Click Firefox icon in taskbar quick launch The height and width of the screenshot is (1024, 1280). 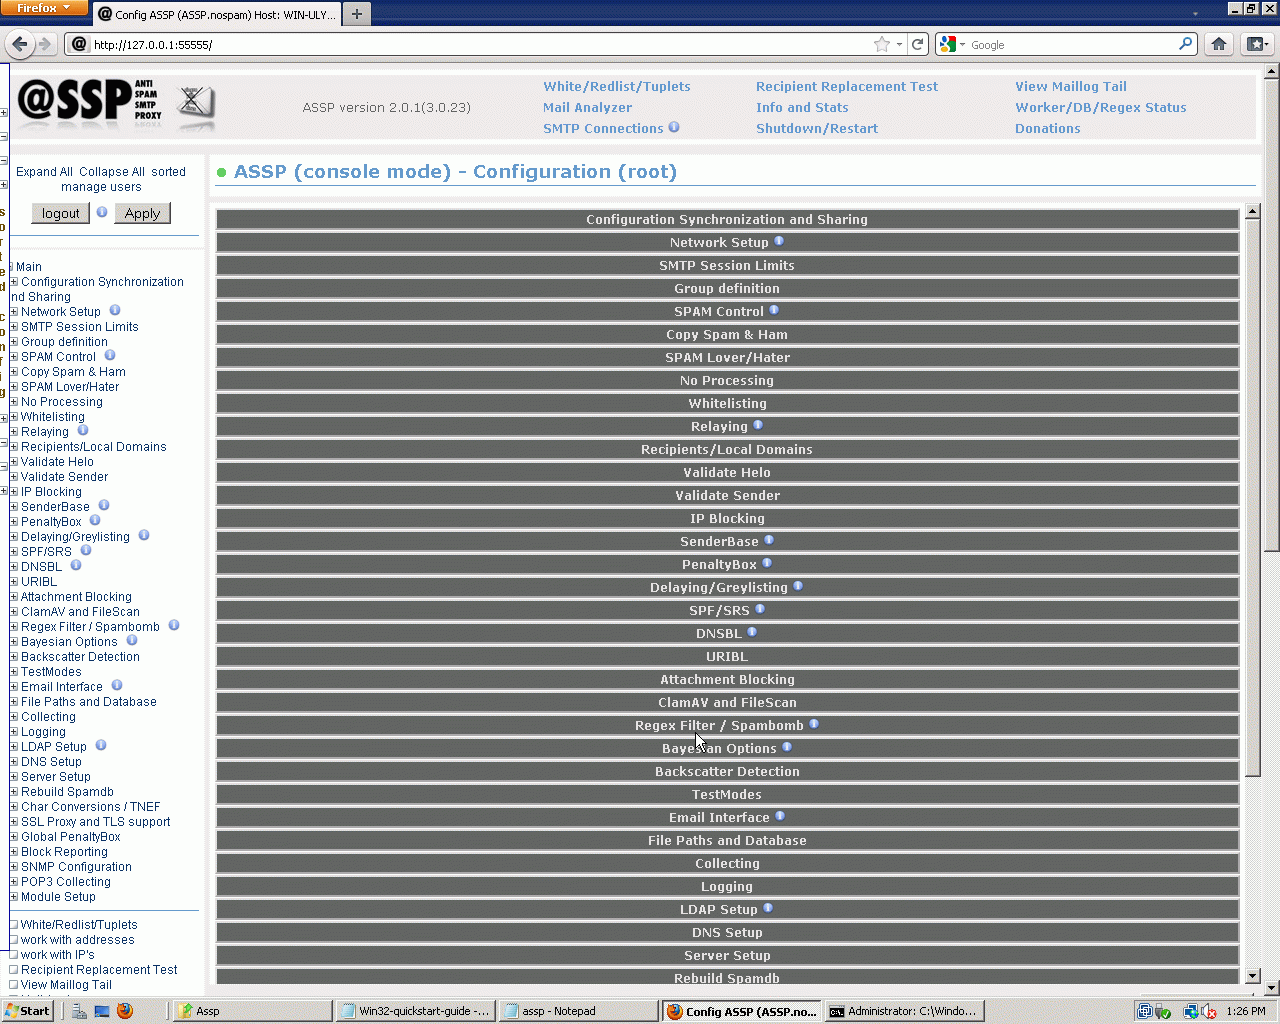pyautogui.click(x=125, y=1011)
